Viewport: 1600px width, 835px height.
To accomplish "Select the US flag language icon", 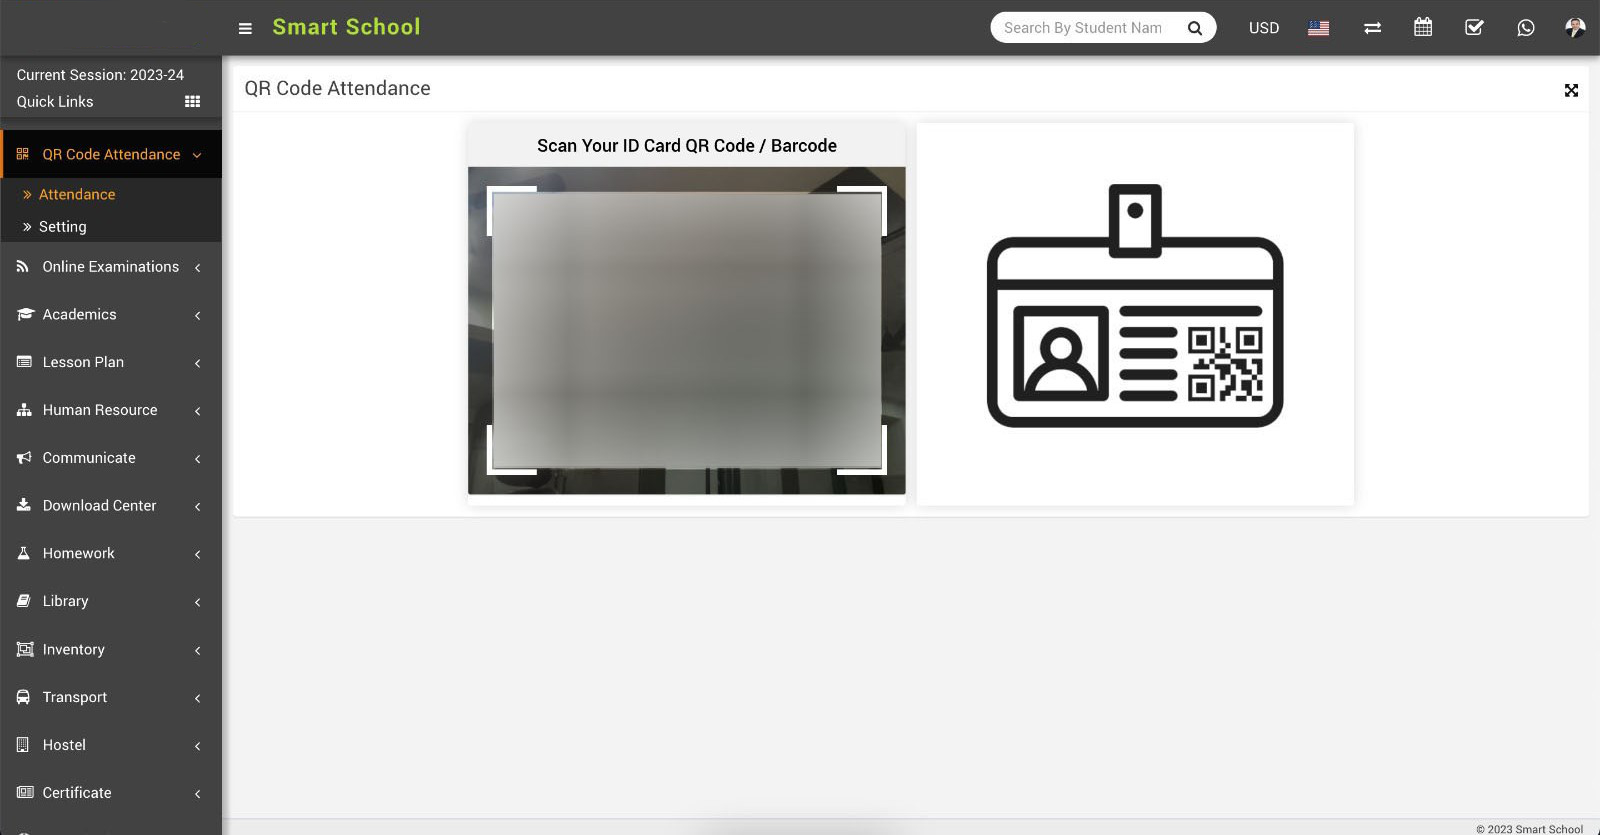I will 1319,28.
